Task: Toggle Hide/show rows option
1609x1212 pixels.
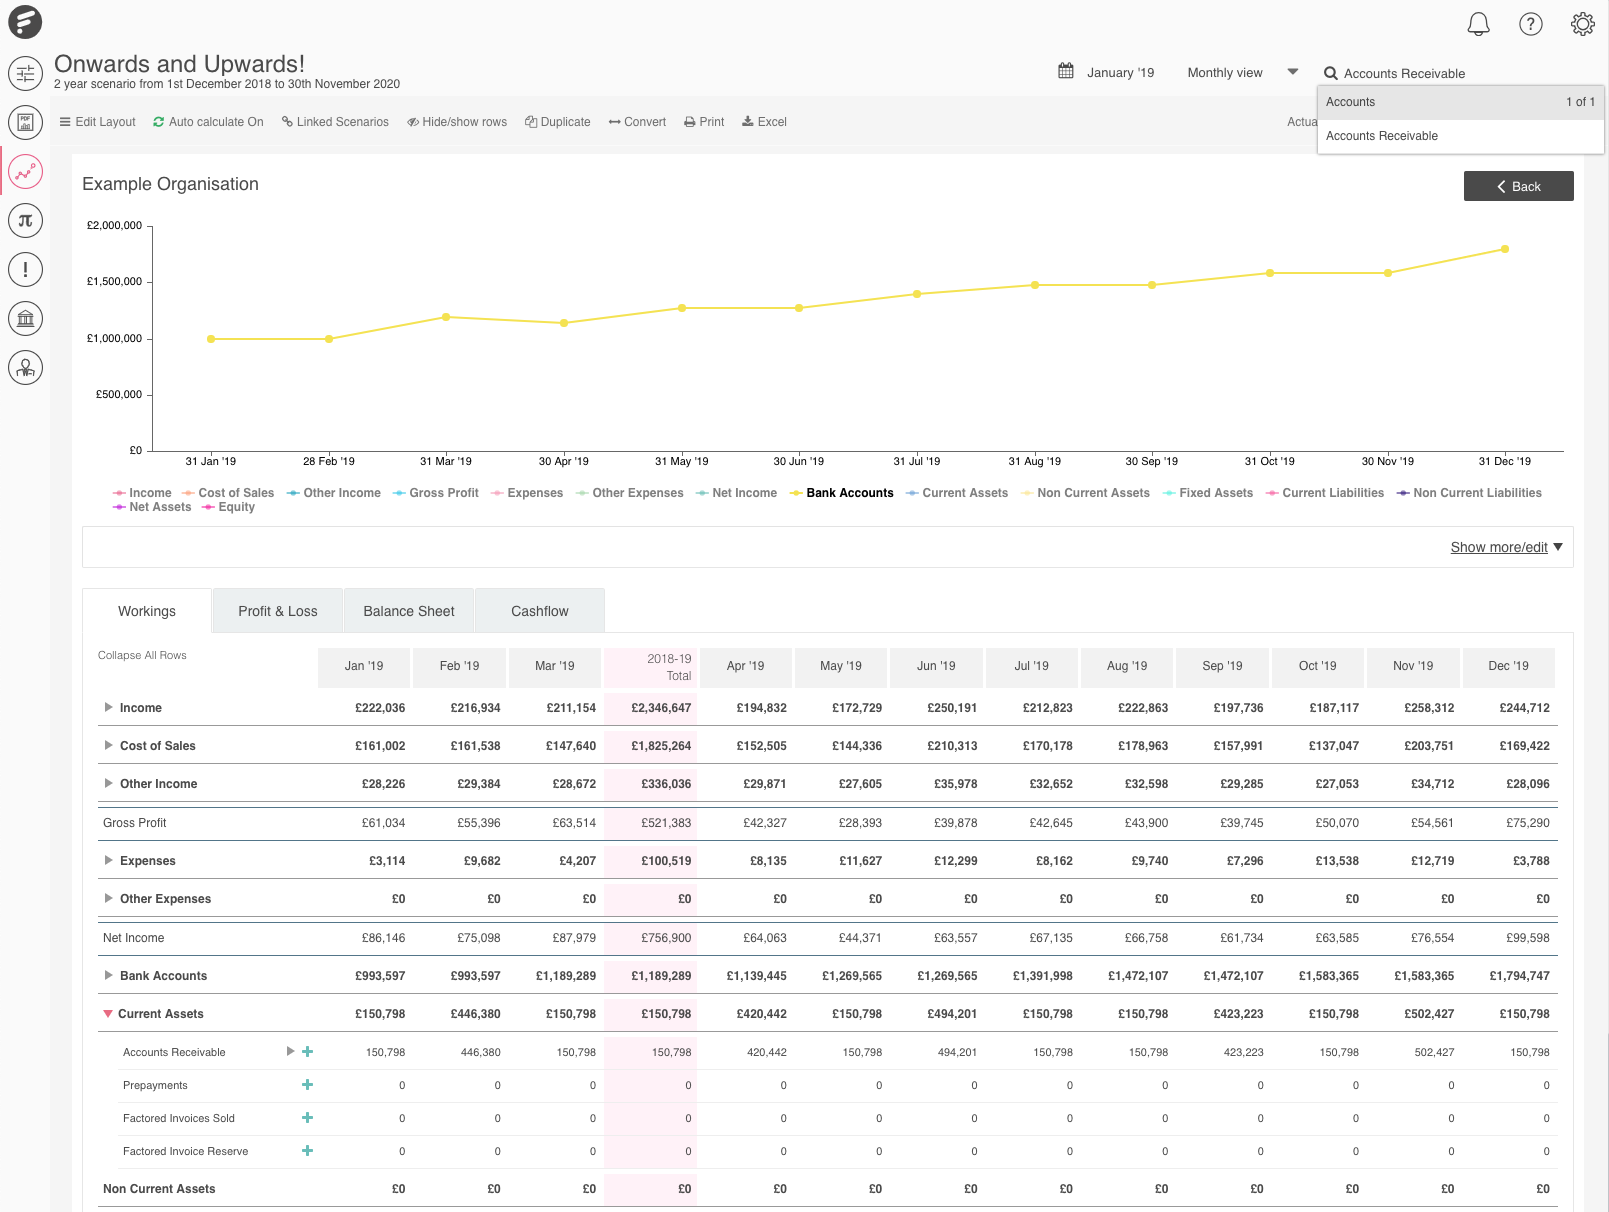Action: click(457, 121)
